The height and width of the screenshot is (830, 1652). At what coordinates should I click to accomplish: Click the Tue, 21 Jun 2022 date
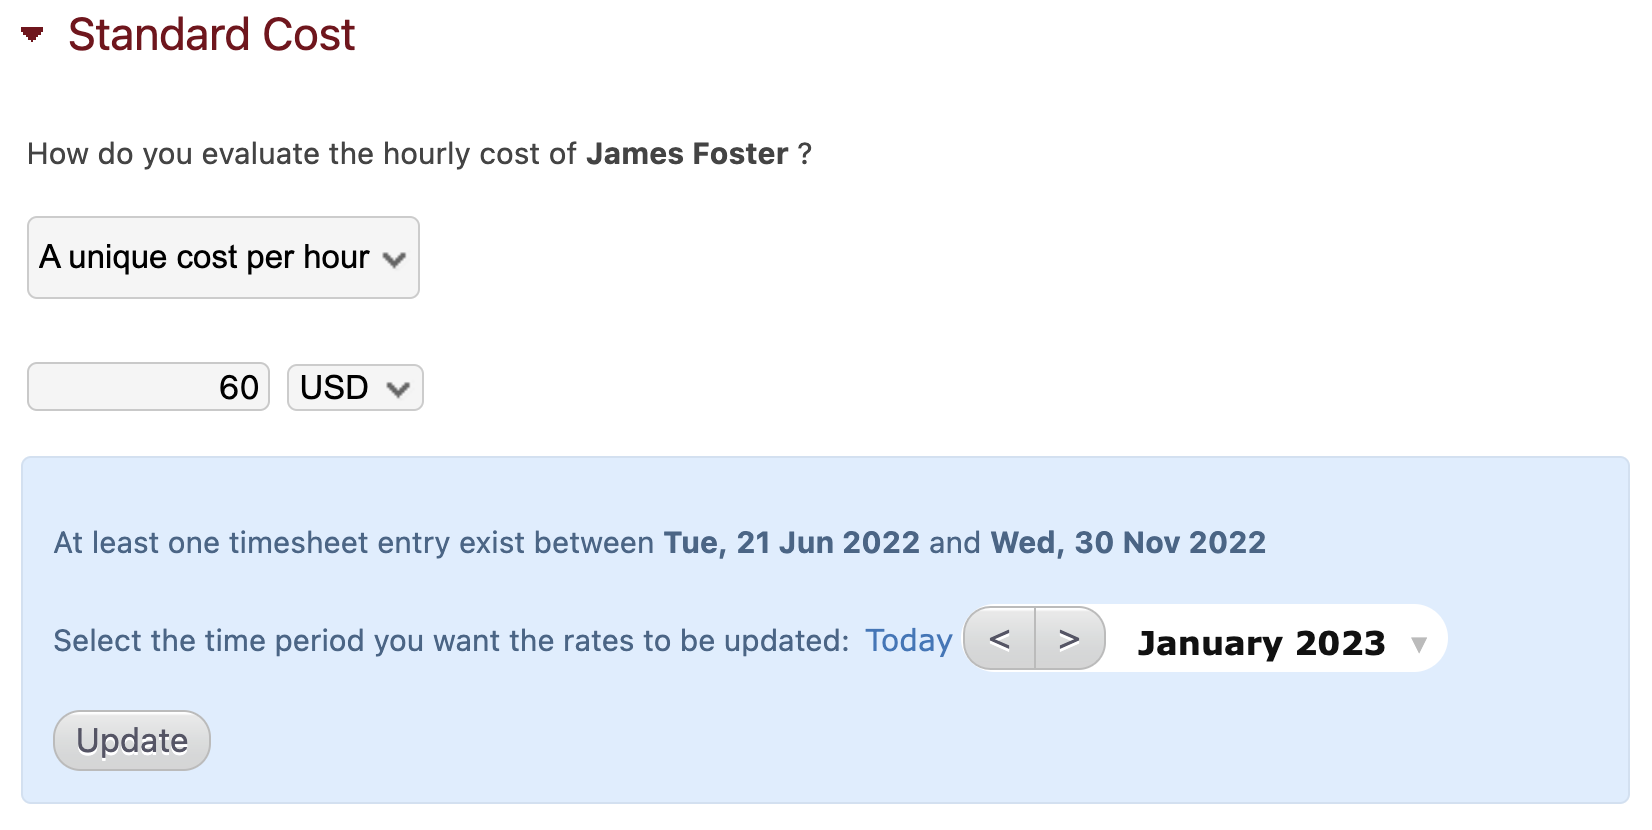pos(791,543)
